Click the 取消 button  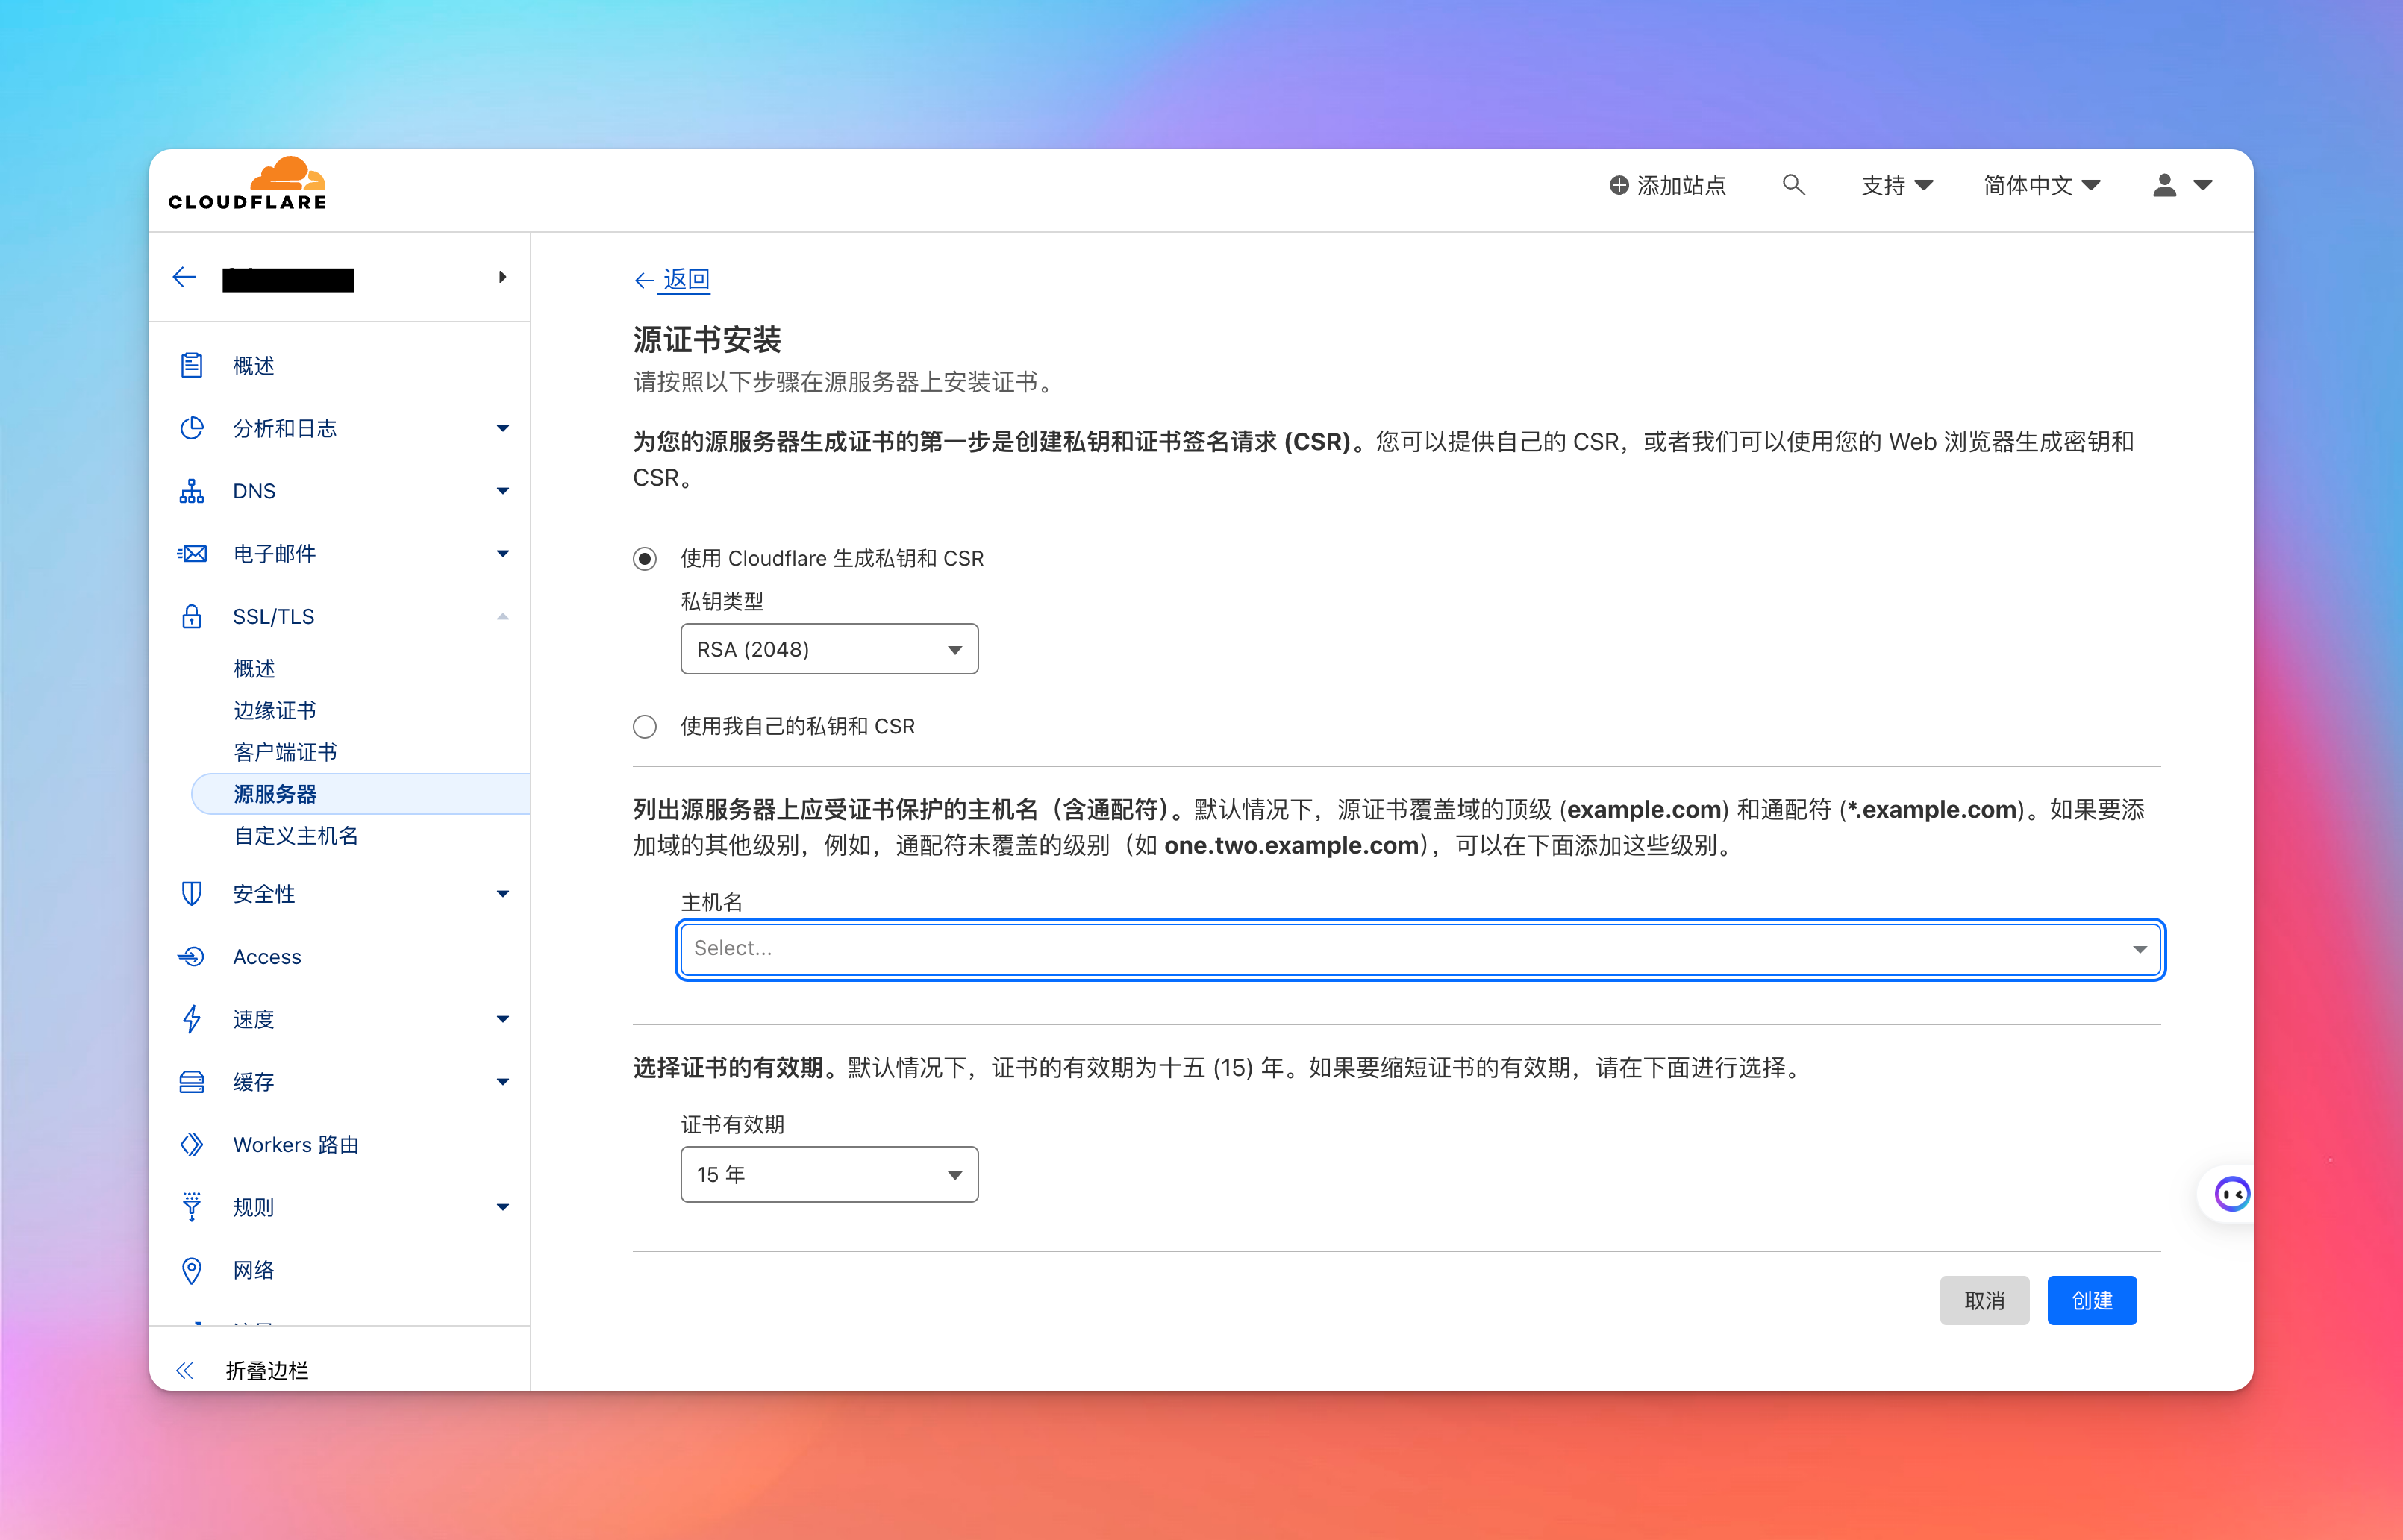coord(1984,1300)
